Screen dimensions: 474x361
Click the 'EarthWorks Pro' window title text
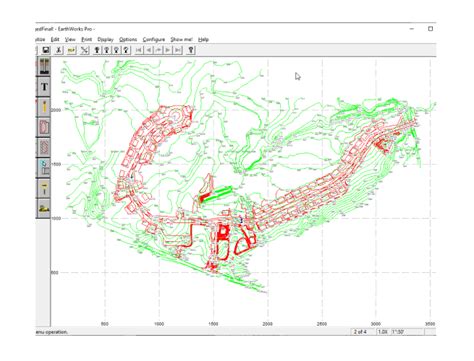76,29
